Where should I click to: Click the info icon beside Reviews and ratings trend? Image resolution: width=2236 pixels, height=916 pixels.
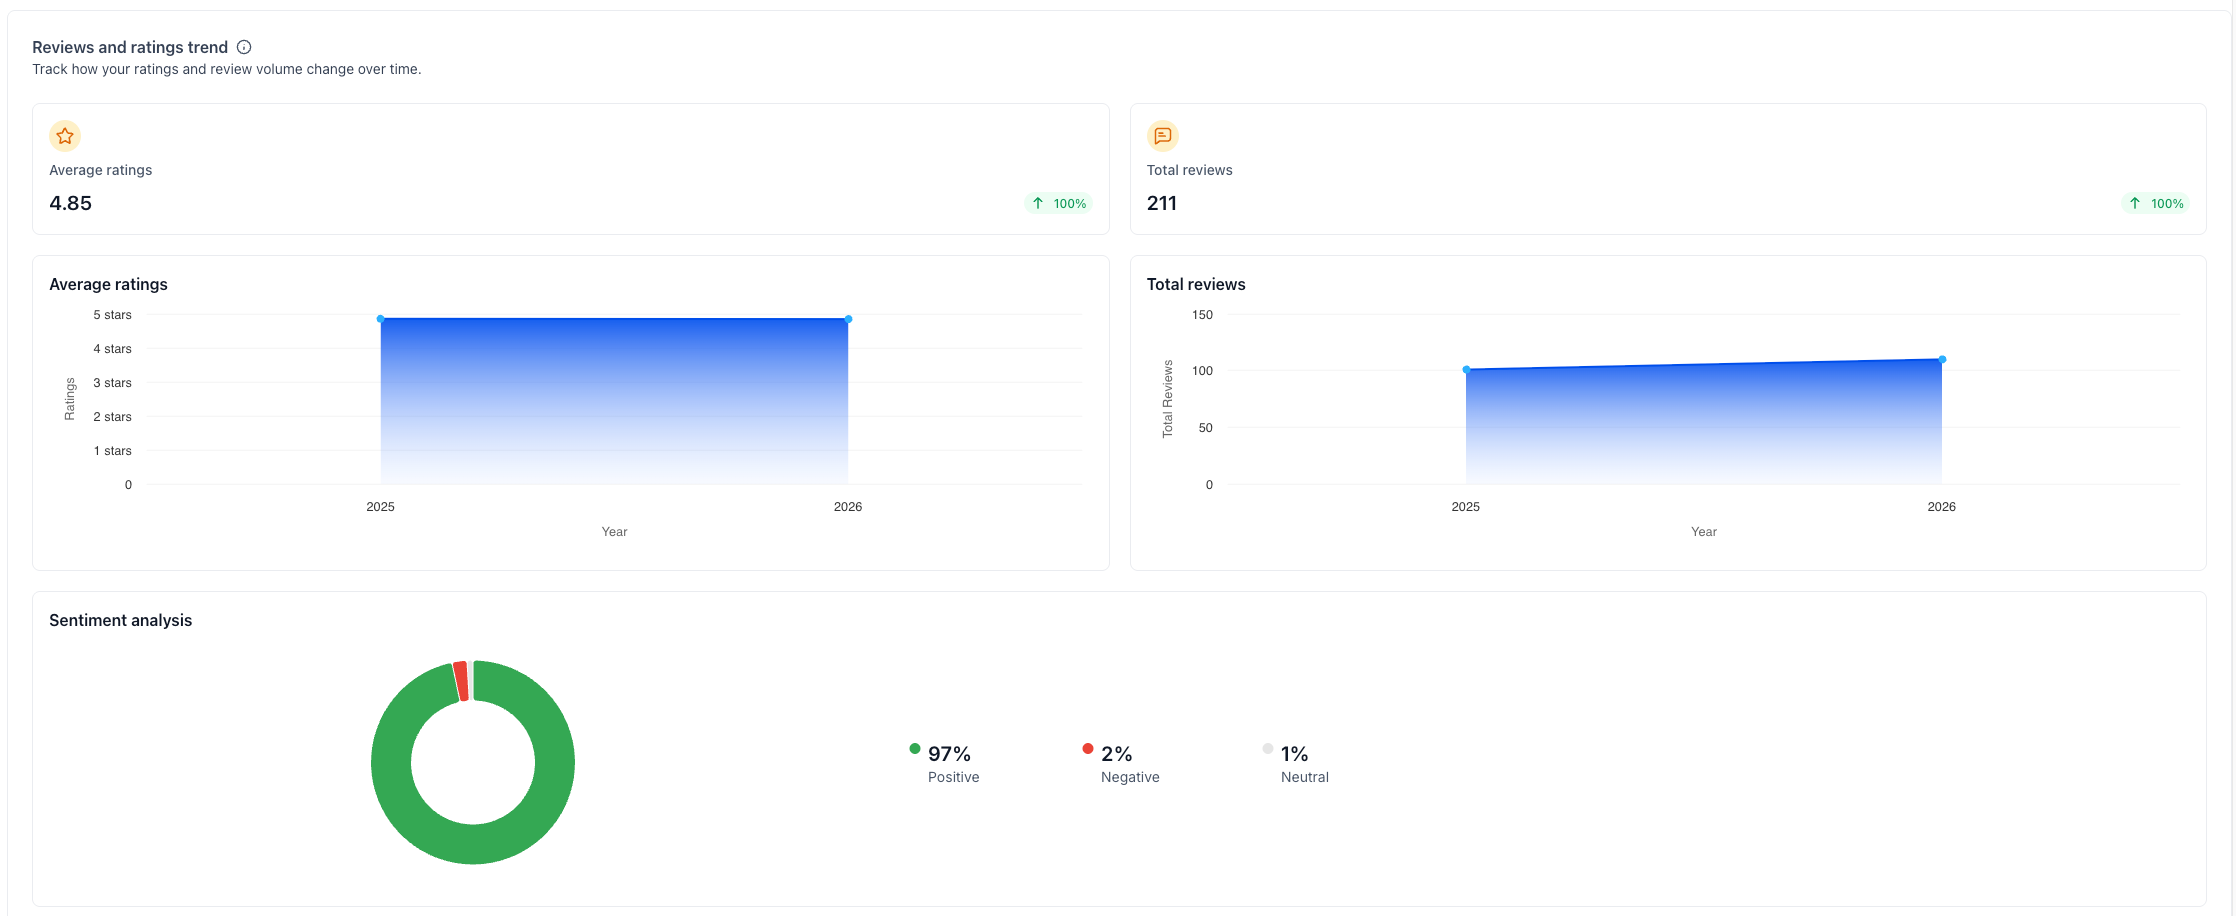point(244,47)
